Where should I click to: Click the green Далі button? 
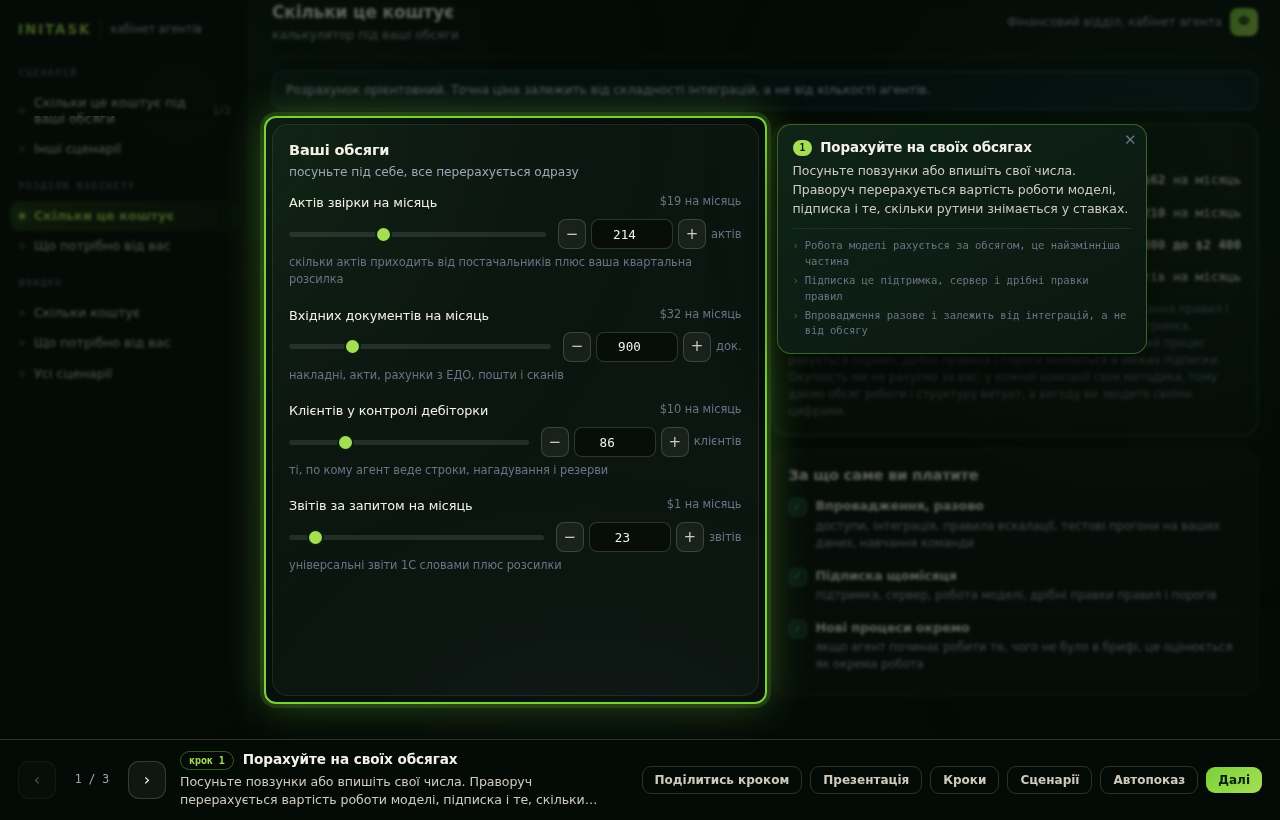coord(1234,780)
